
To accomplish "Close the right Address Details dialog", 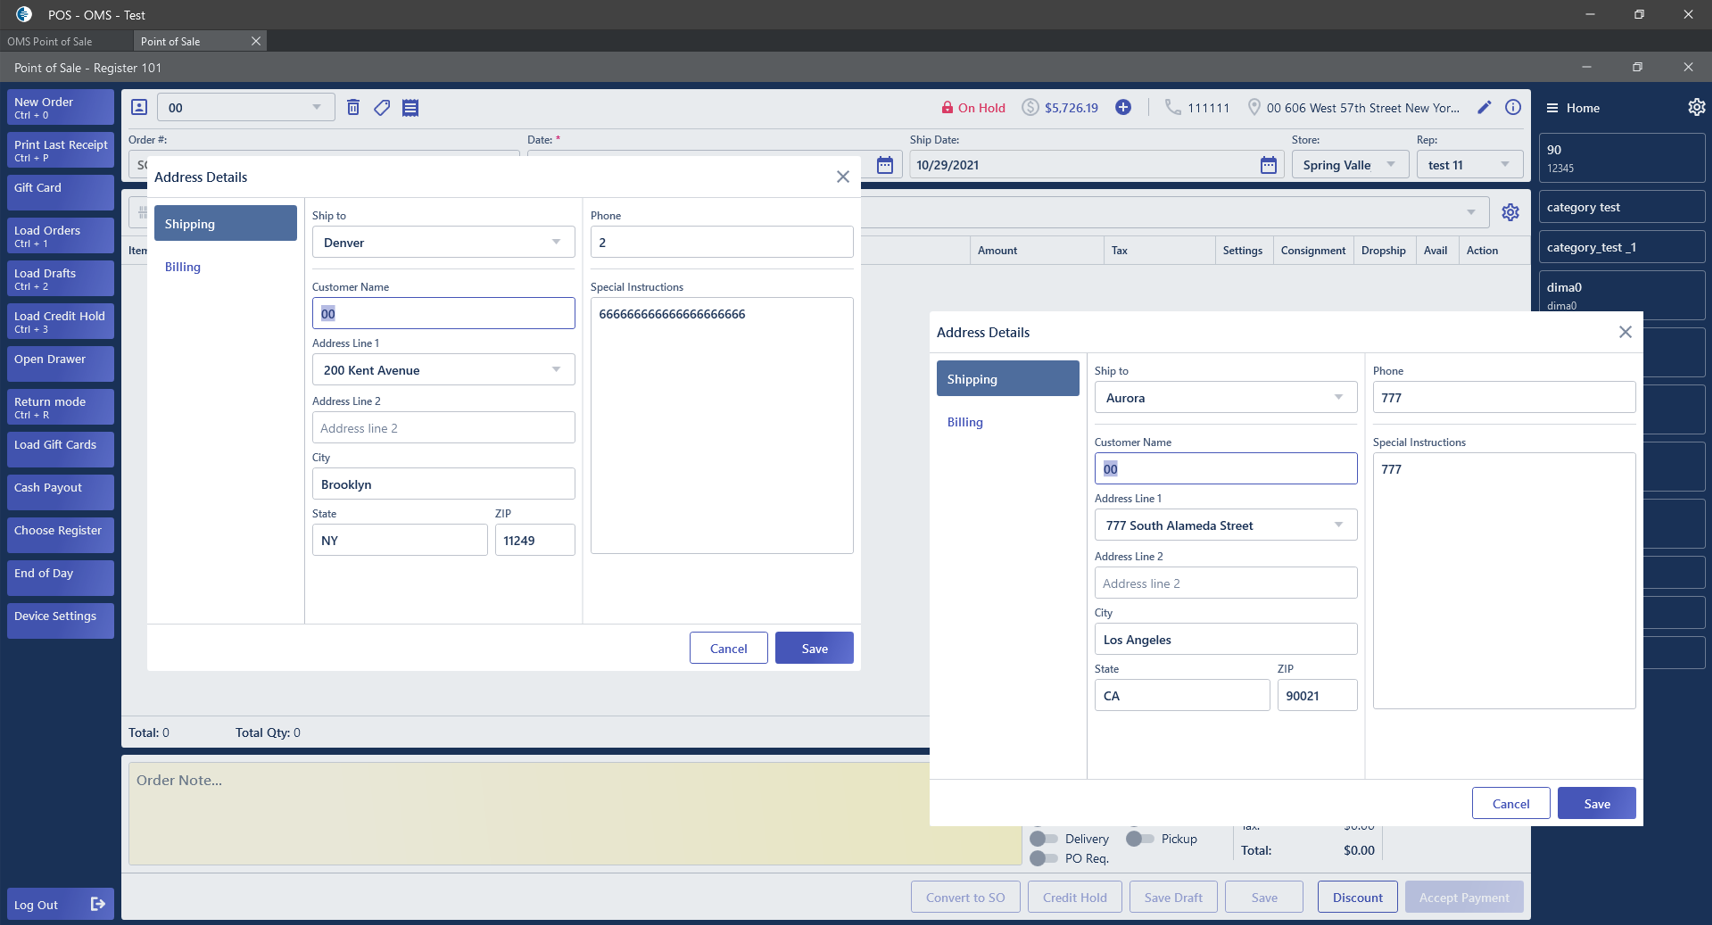I will tap(1625, 332).
